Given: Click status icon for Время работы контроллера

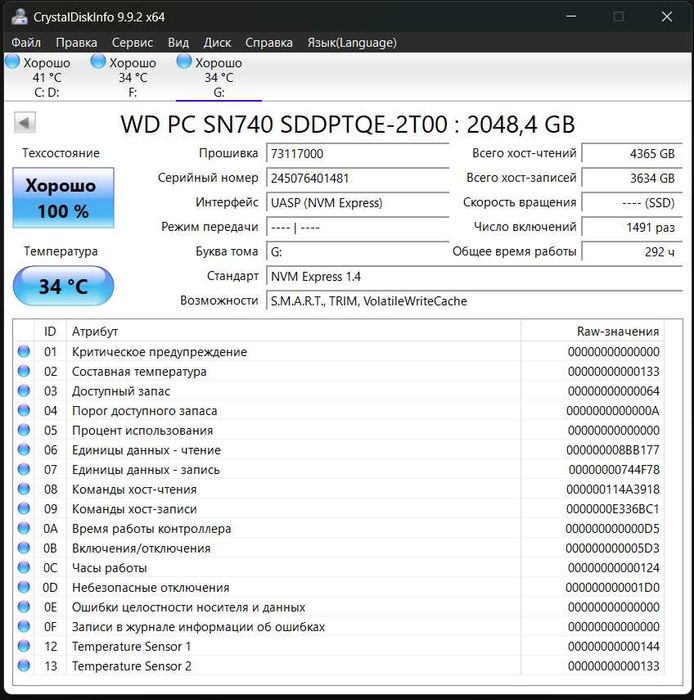Looking at the screenshot, I should [x=24, y=528].
